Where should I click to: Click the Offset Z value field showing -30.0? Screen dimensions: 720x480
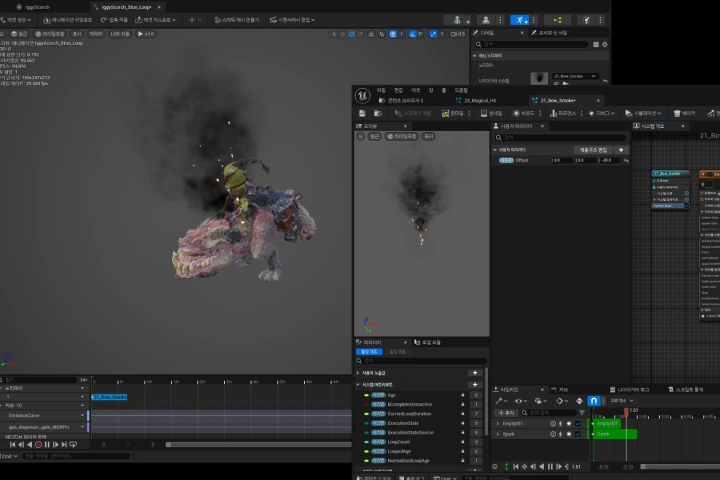pos(610,160)
